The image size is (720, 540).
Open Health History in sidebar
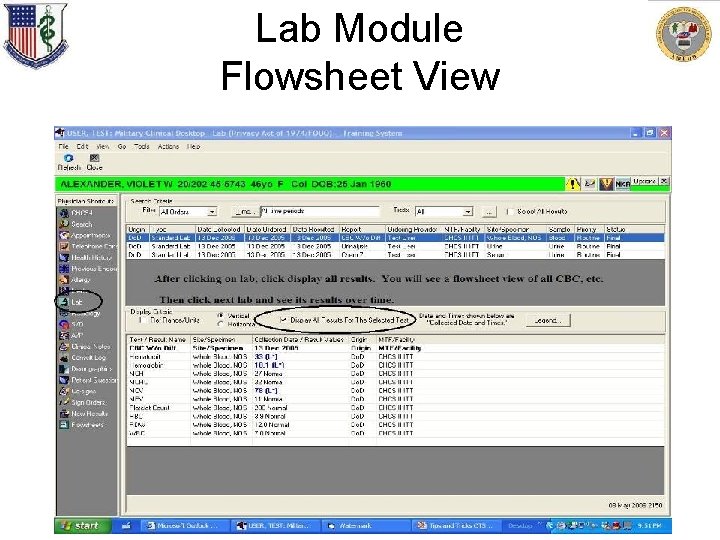point(86,258)
